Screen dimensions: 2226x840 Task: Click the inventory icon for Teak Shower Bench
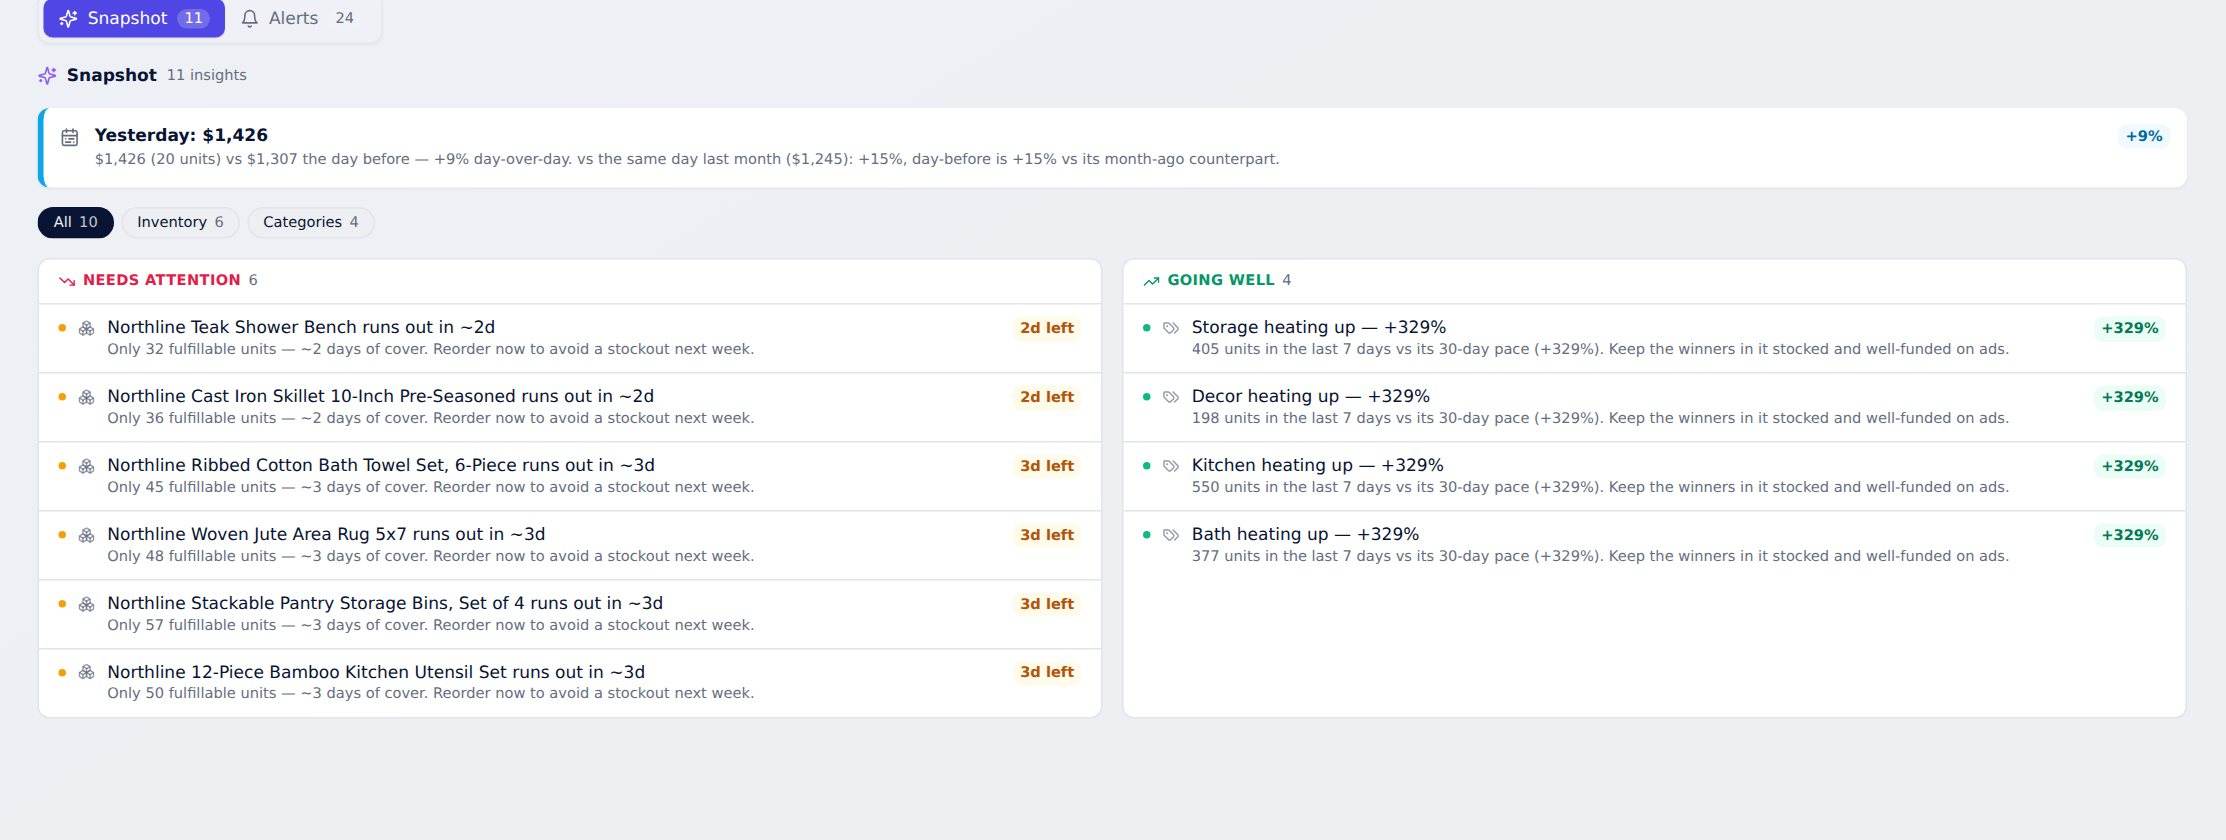pyautogui.click(x=87, y=328)
